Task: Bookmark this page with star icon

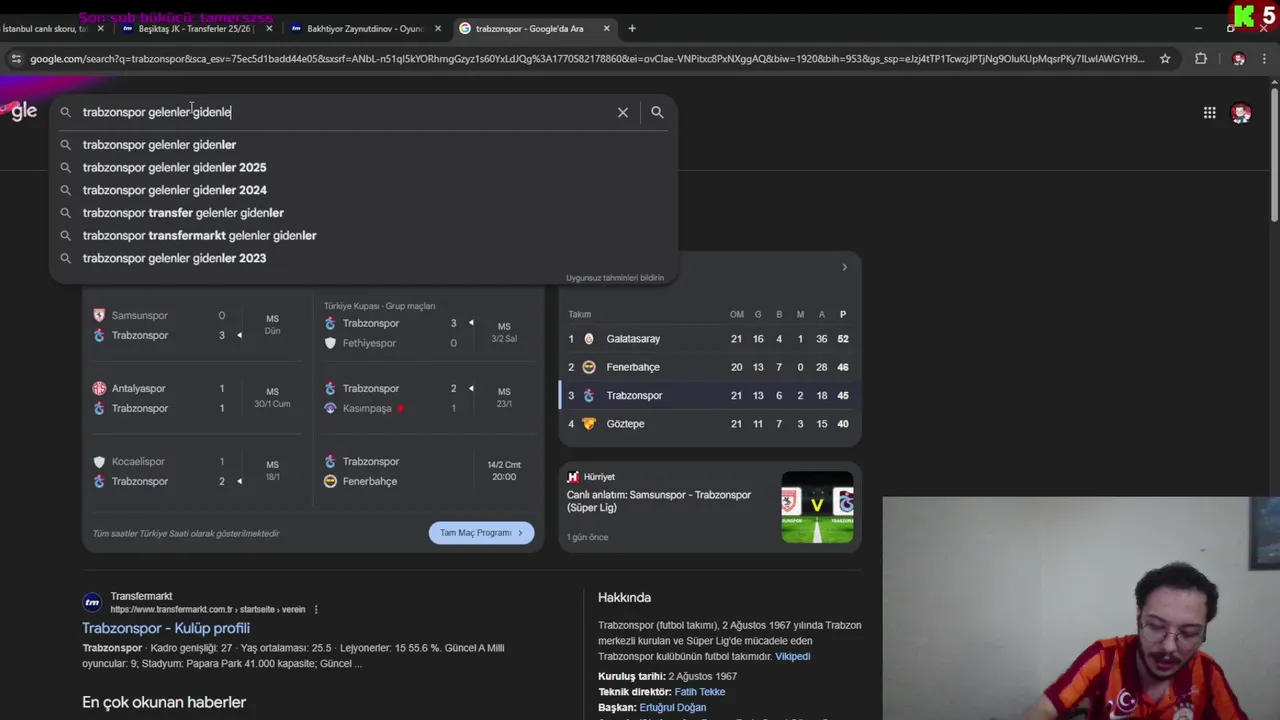Action: [x=1165, y=59]
